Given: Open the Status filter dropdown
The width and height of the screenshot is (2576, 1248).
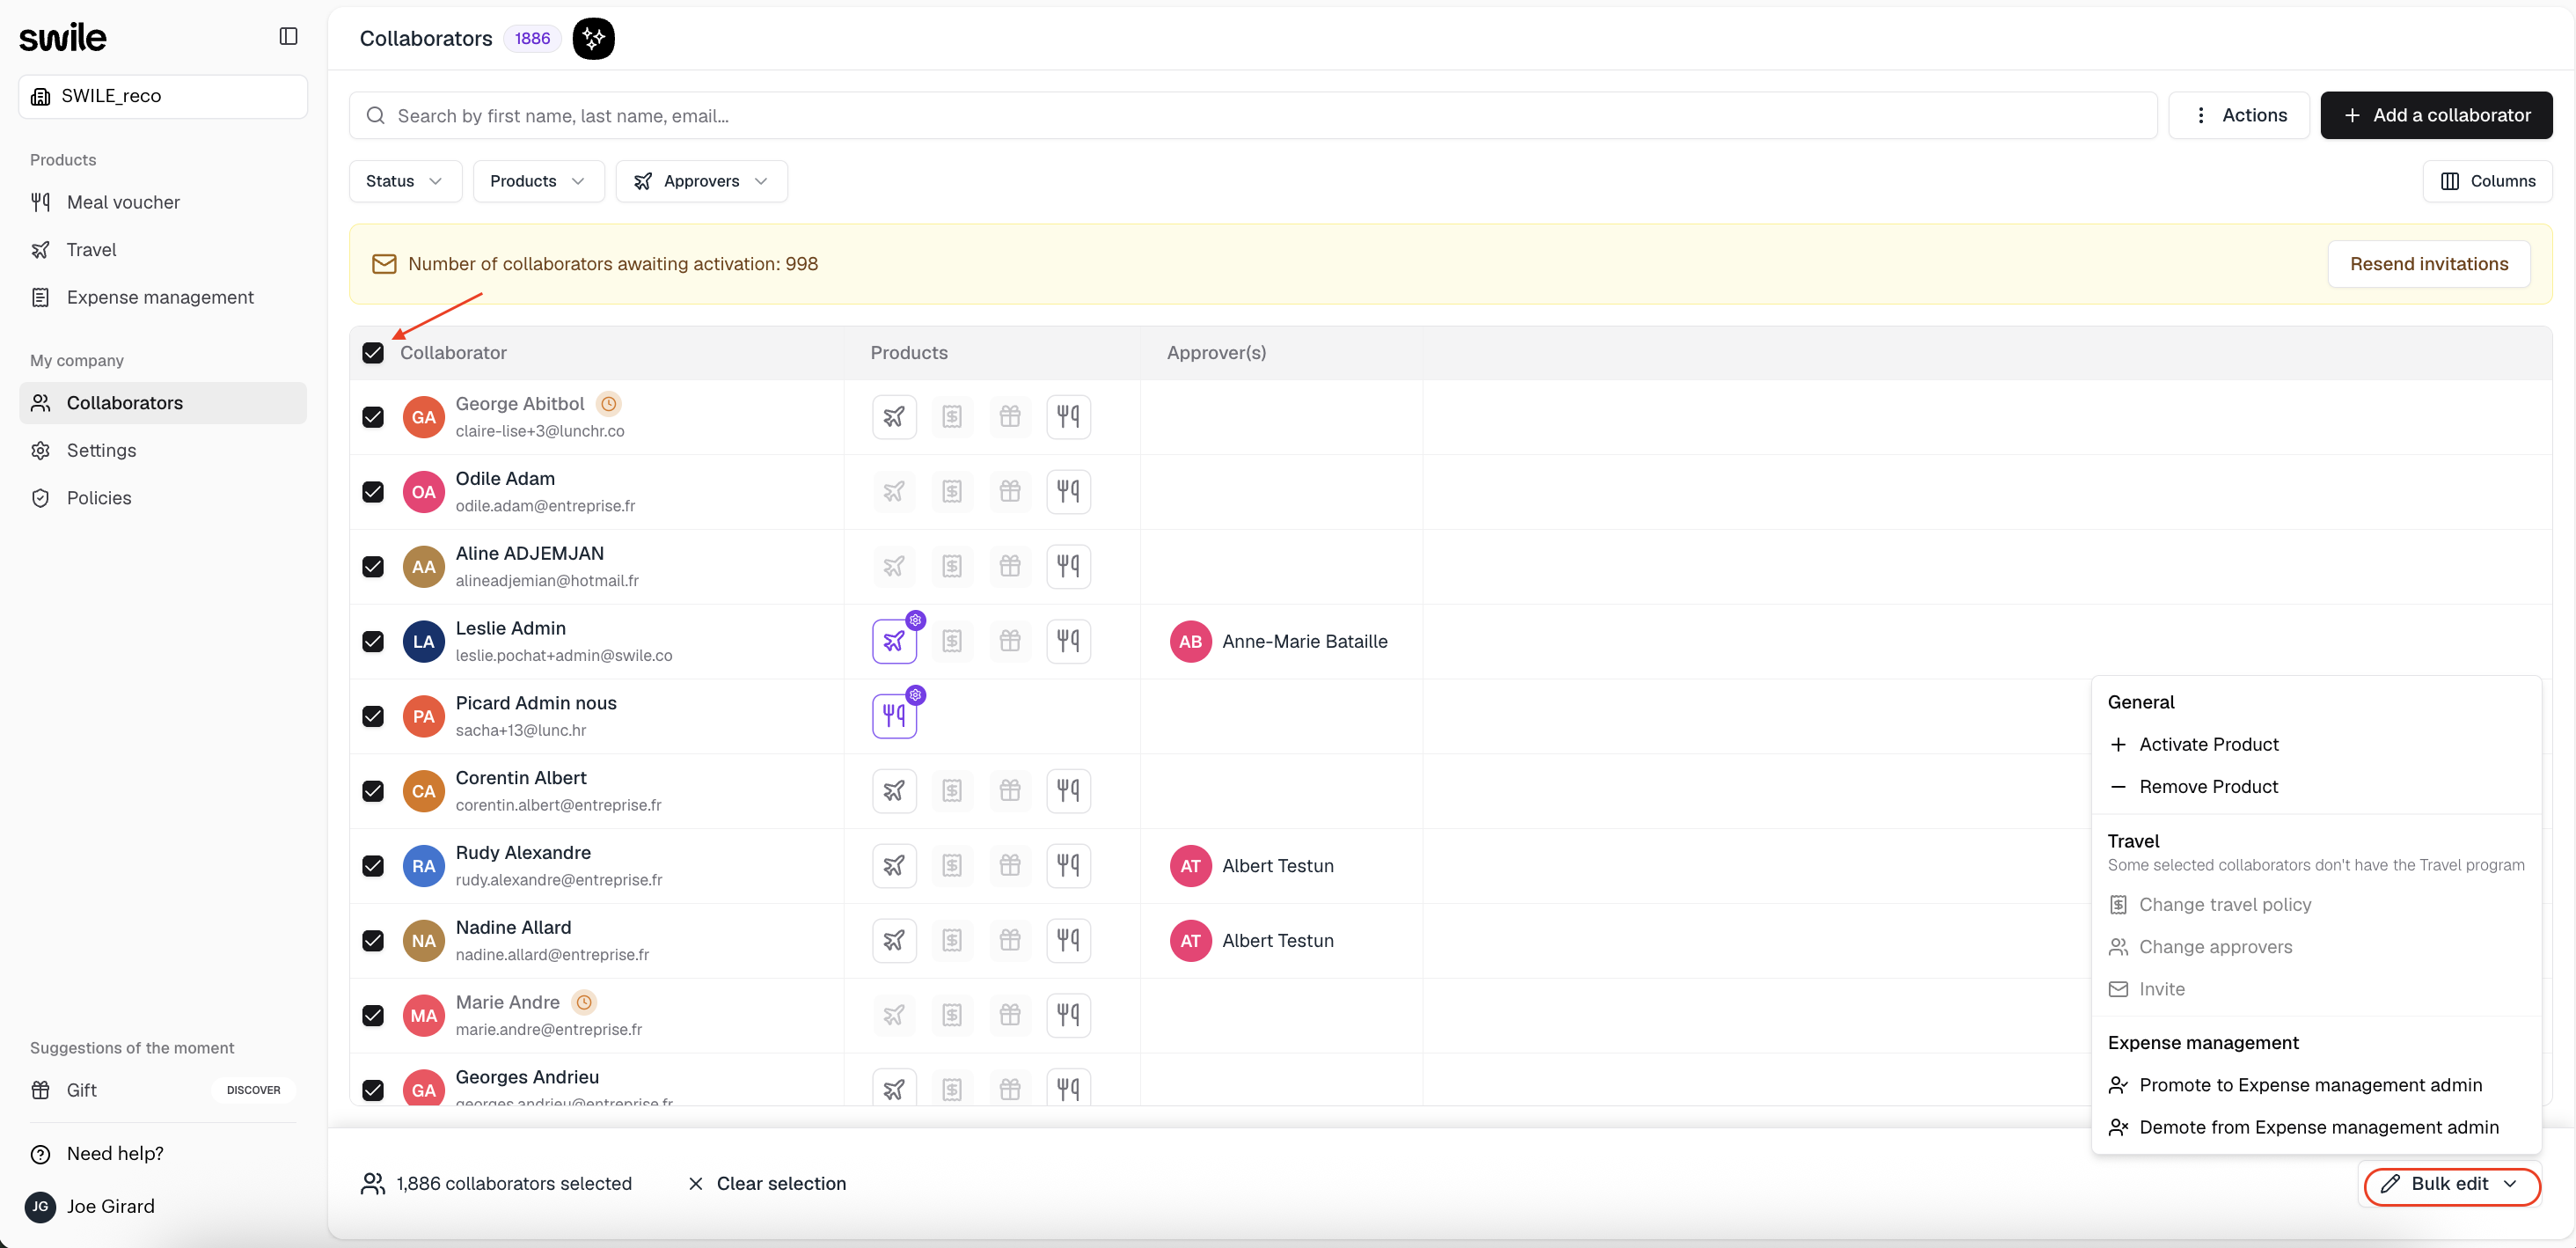Looking at the screenshot, I should point(405,181).
